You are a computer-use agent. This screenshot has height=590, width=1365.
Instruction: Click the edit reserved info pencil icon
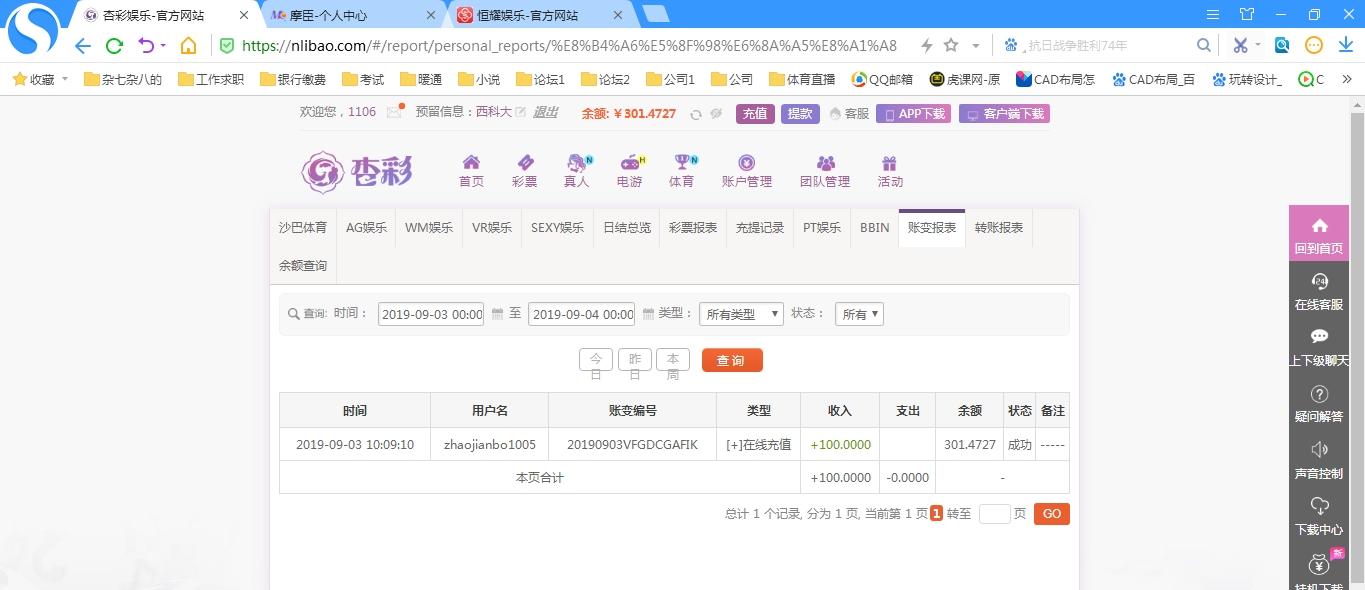pos(520,112)
